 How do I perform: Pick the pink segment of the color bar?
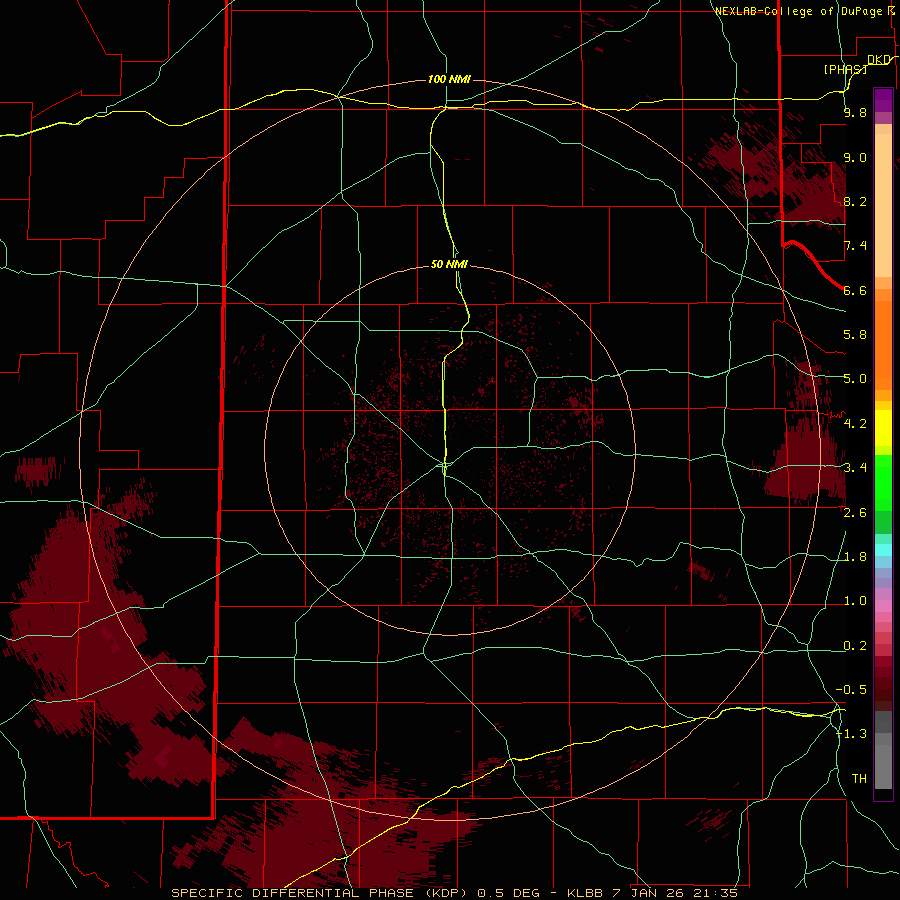pyautogui.click(x=883, y=606)
